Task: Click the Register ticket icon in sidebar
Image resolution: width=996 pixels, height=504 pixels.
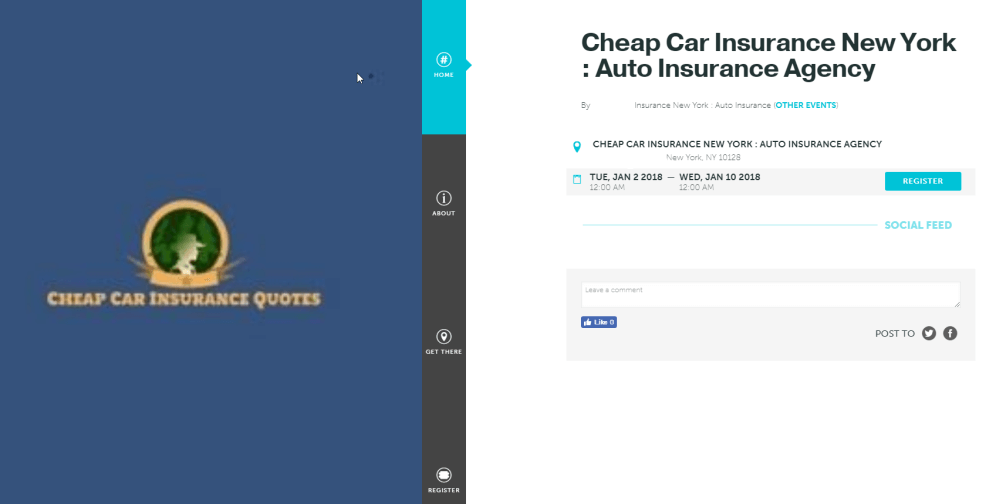Action: point(443,475)
